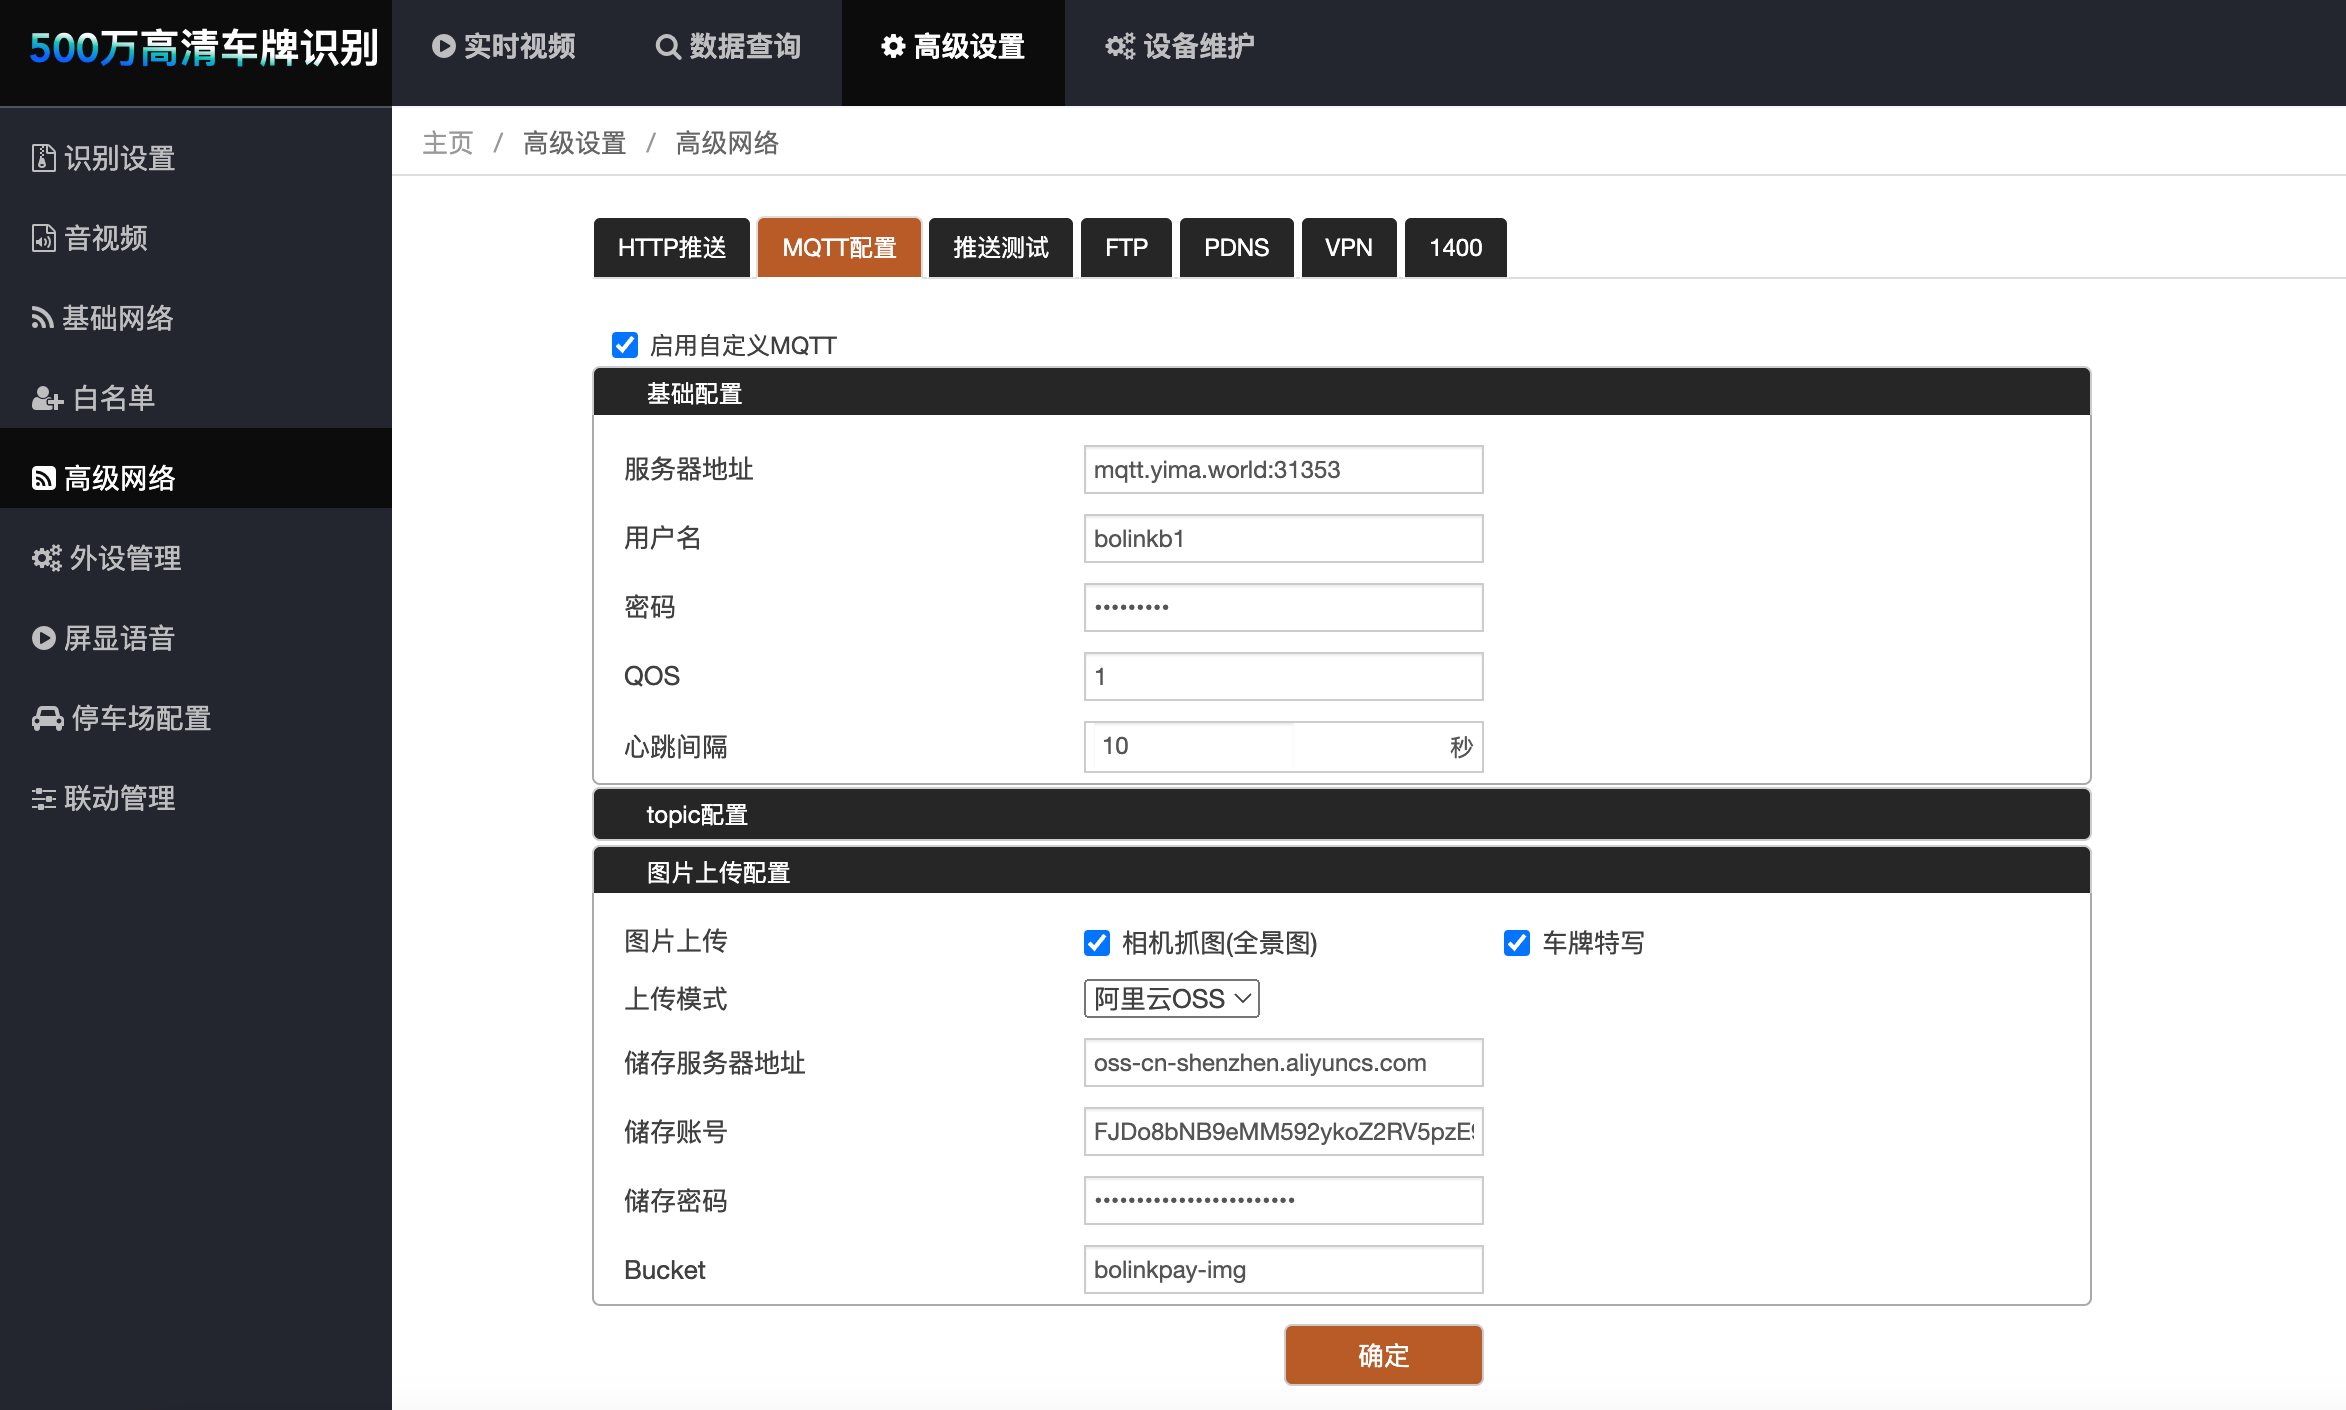Open the VPN tab
Viewport: 2346px width, 1410px height.
(x=1348, y=247)
